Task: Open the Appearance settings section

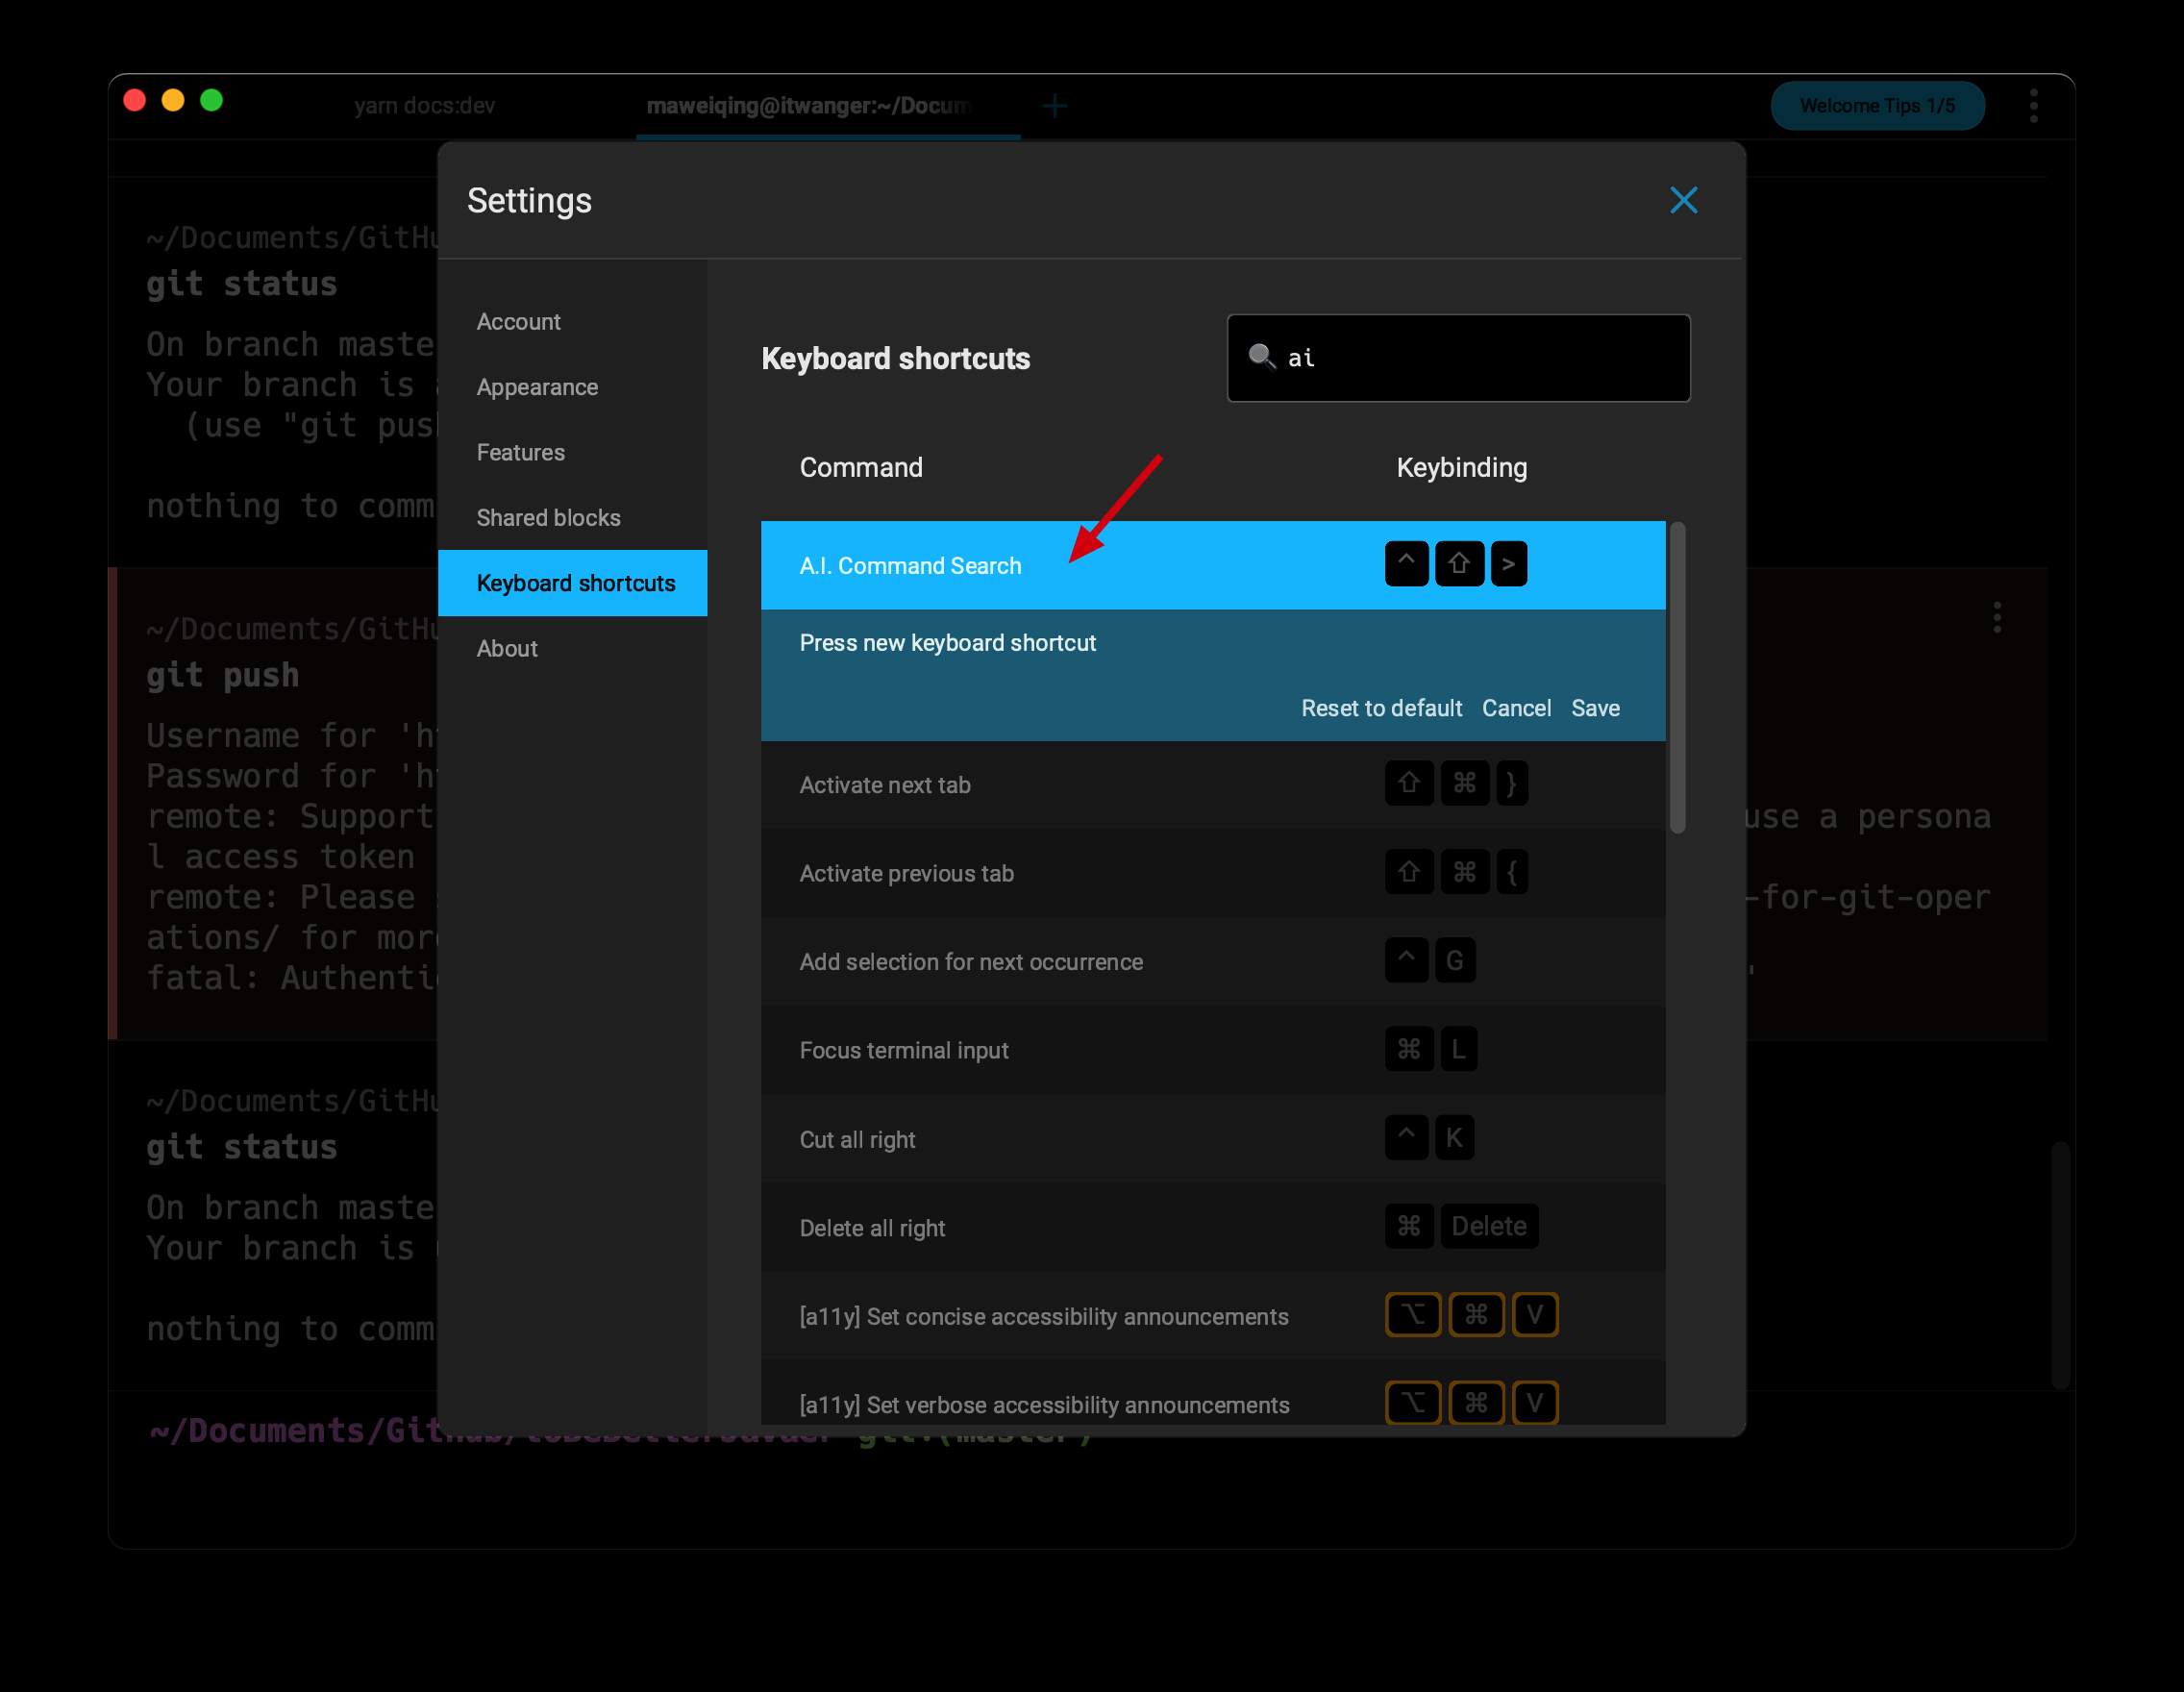Action: point(537,387)
